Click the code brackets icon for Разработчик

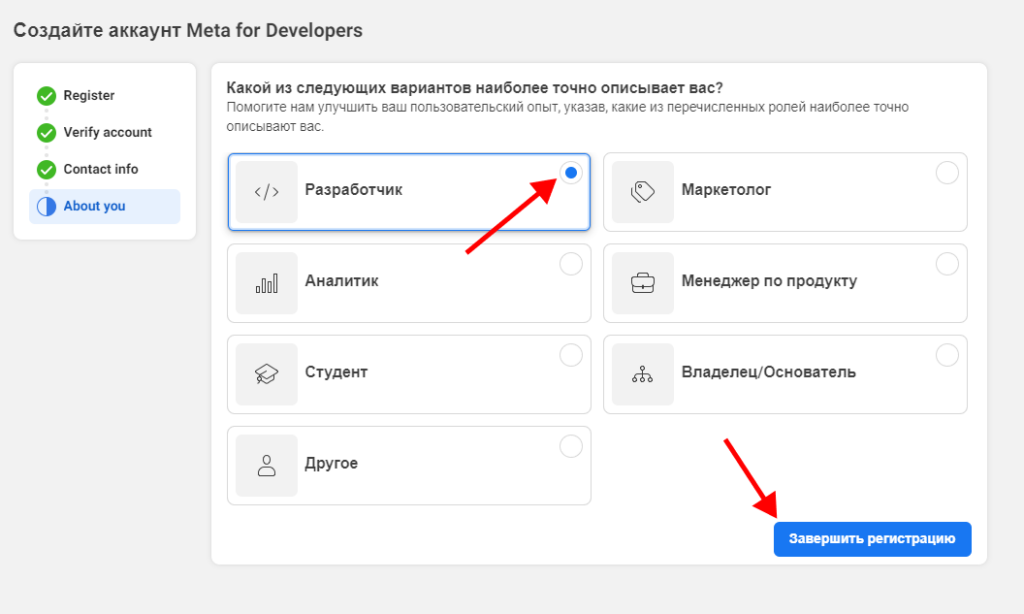click(x=267, y=192)
